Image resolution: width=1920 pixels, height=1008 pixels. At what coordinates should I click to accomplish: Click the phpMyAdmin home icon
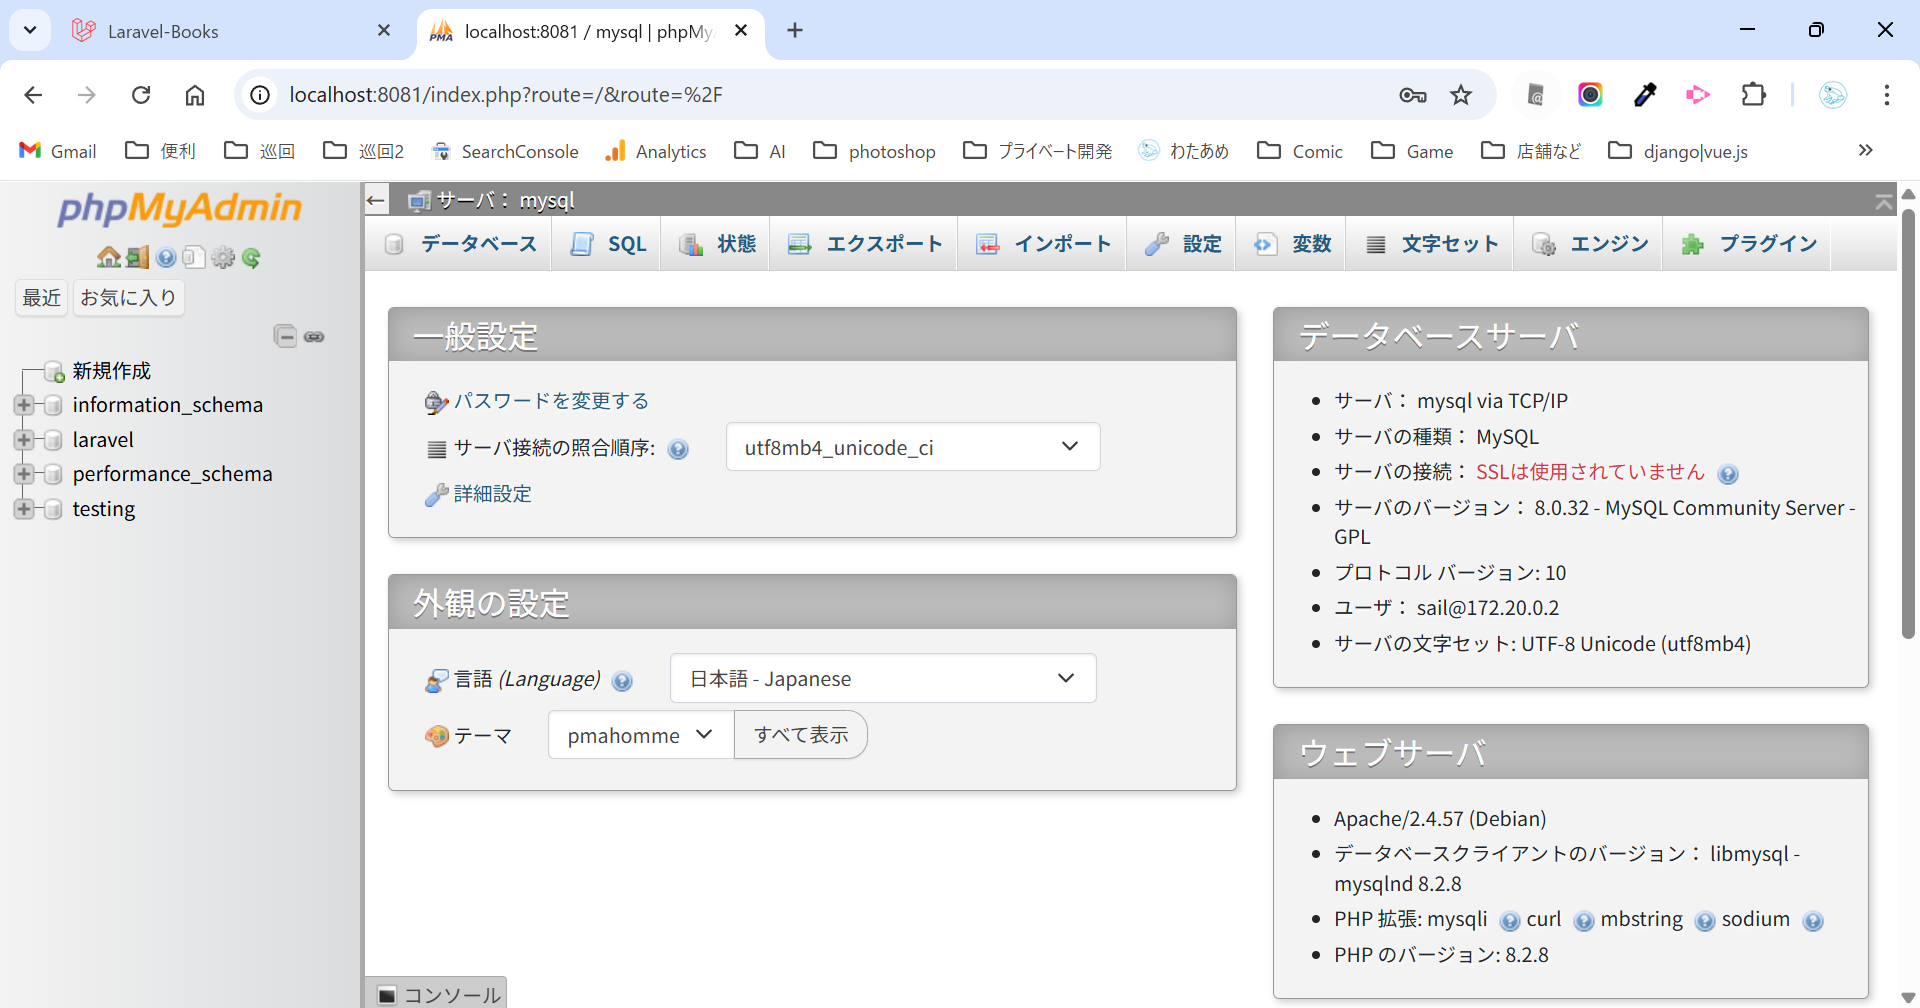(108, 258)
